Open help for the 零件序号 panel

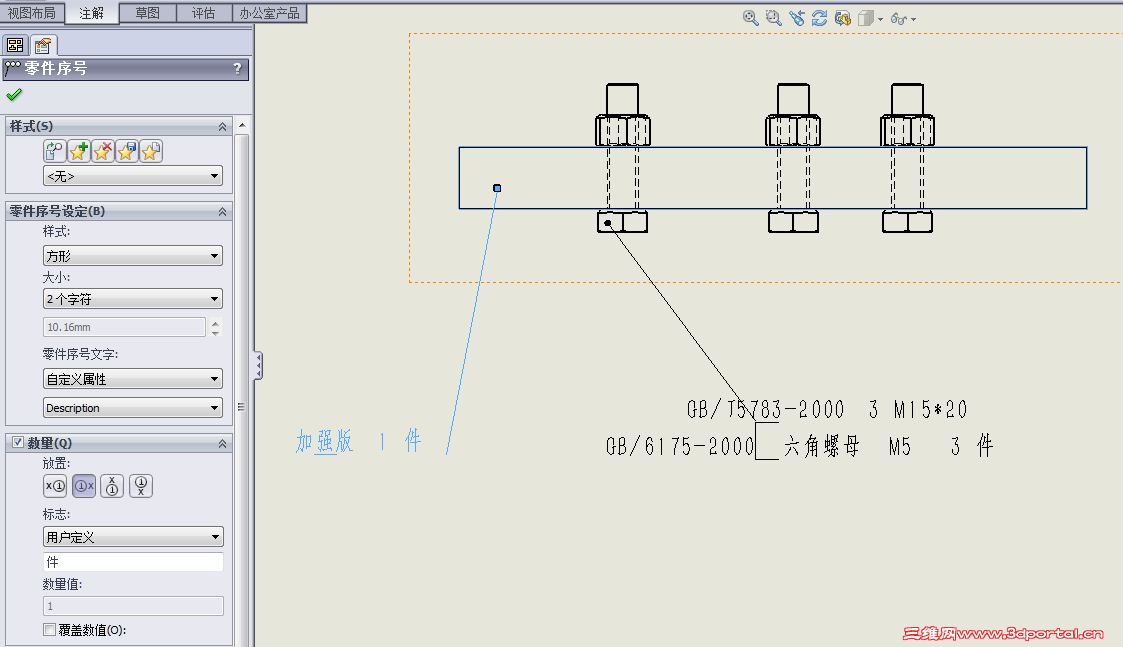coord(237,69)
